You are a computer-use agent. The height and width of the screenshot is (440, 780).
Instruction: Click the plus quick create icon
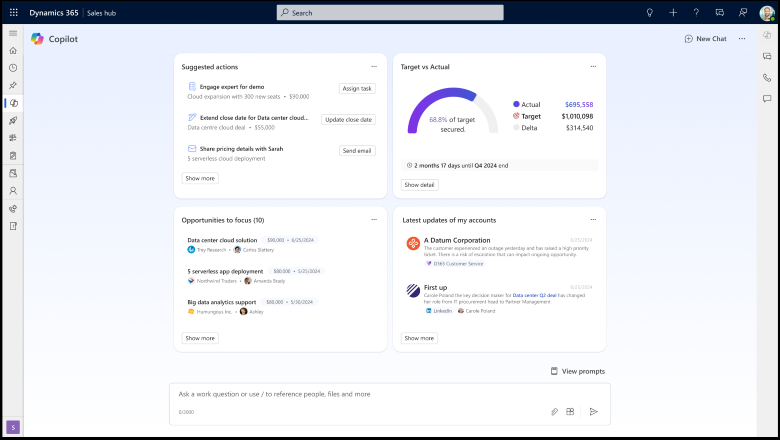point(673,13)
